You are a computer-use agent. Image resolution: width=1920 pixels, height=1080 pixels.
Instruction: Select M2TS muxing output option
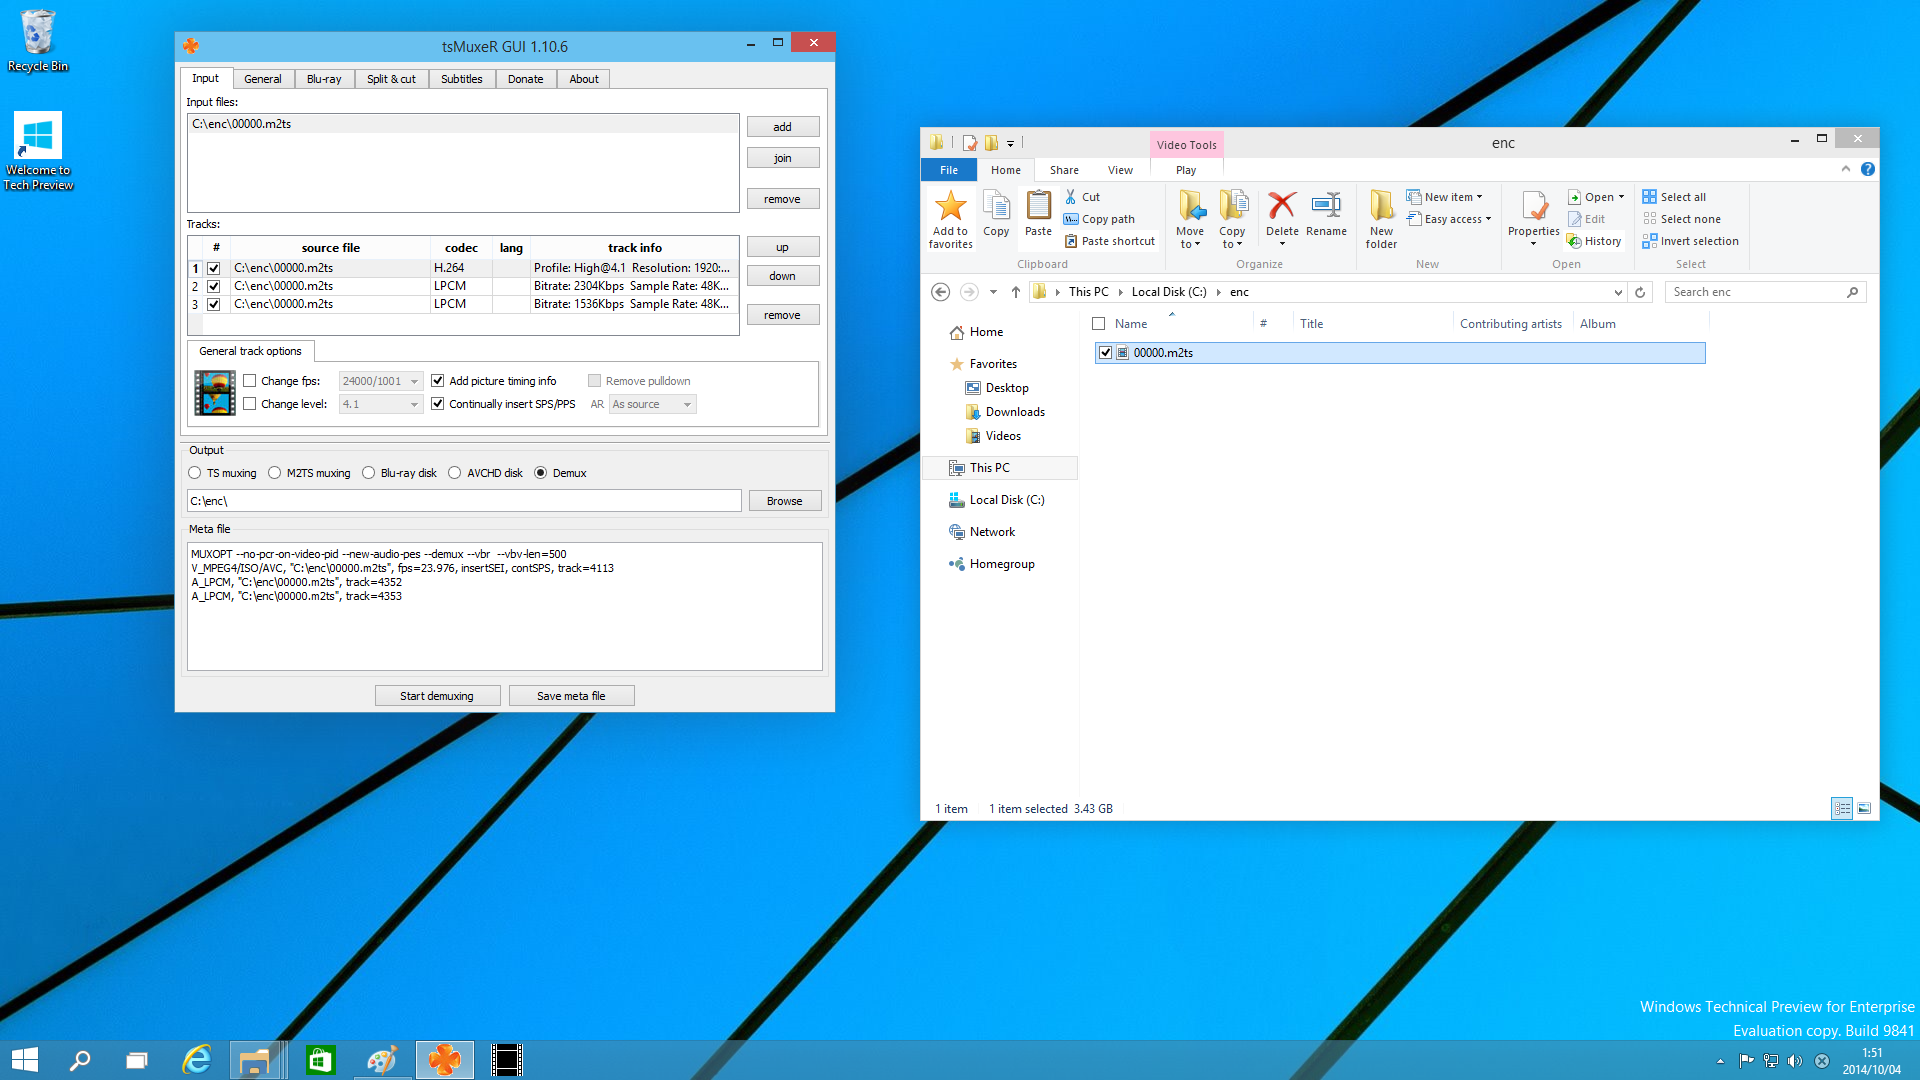click(275, 473)
